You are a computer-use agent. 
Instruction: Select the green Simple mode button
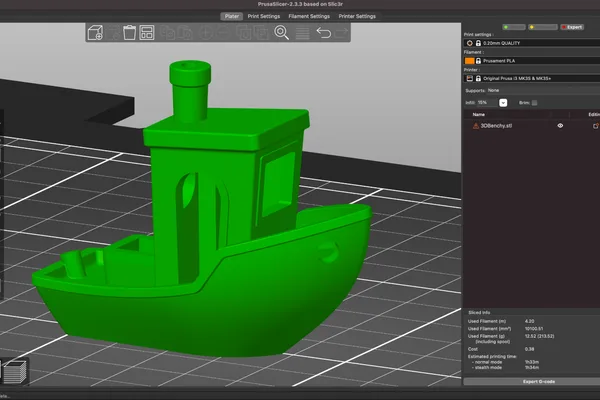(x=514, y=27)
